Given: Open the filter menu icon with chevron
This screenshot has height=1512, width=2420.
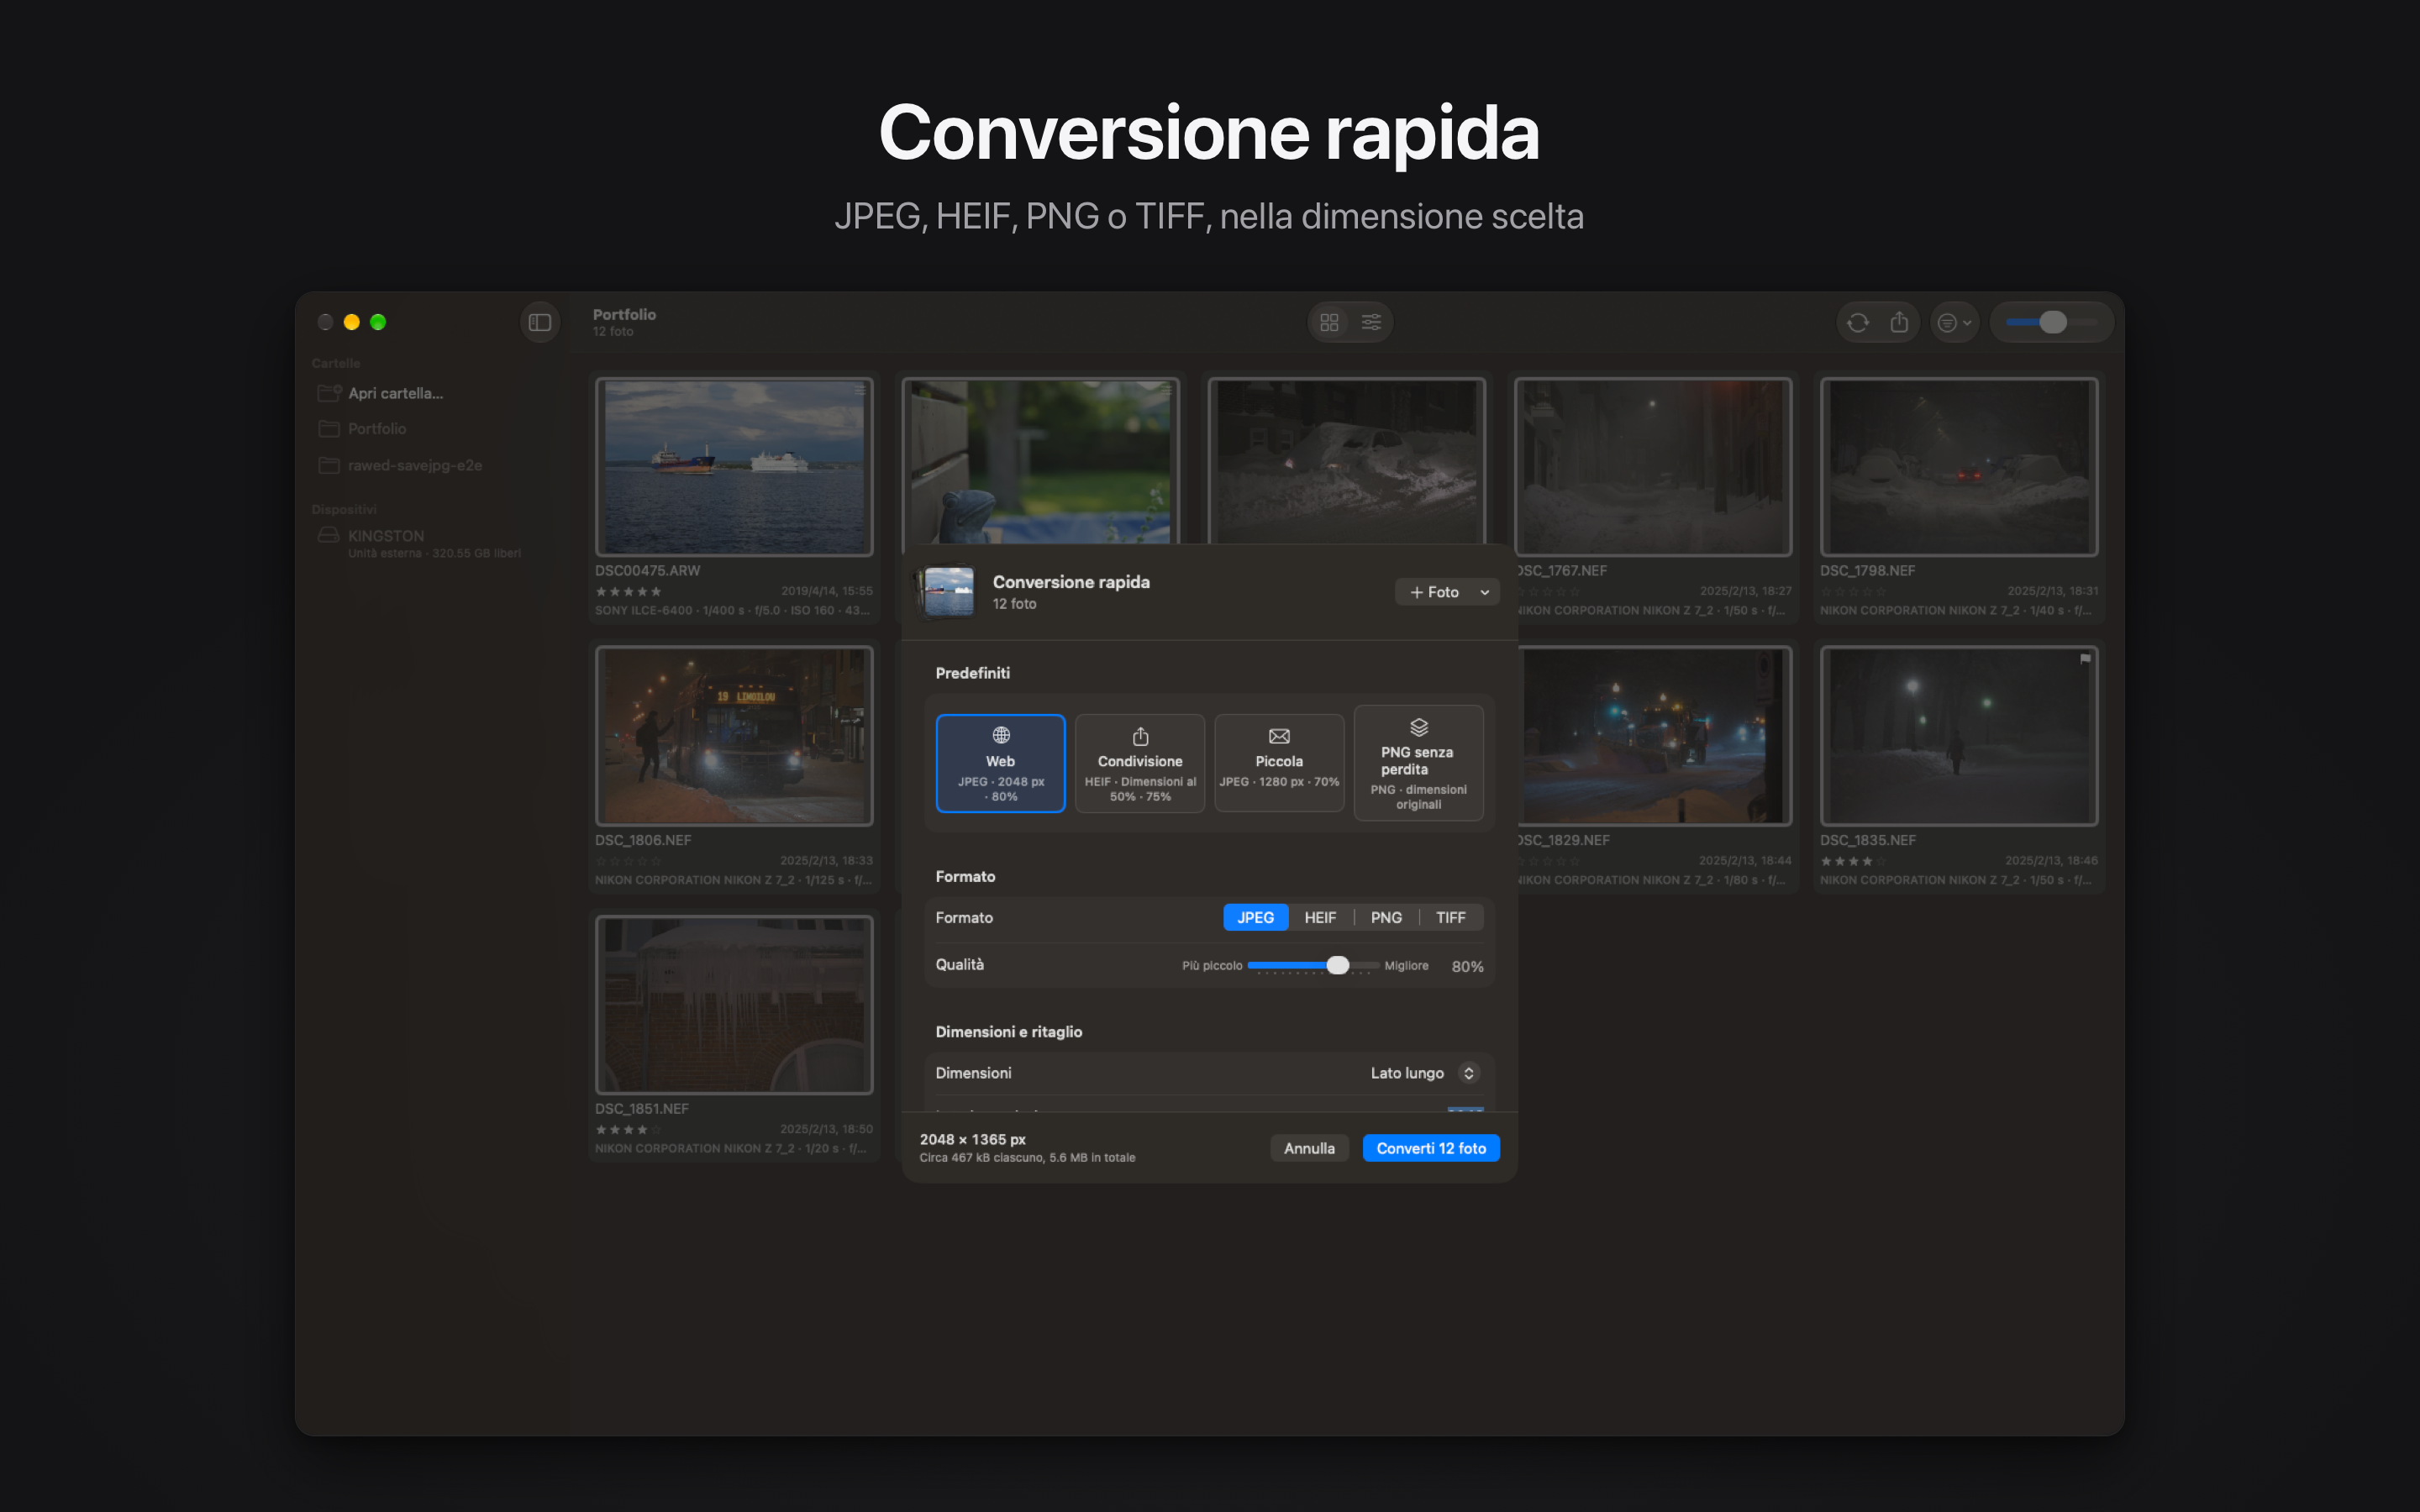Looking at the screenshot, I should tap(1954, 322).
